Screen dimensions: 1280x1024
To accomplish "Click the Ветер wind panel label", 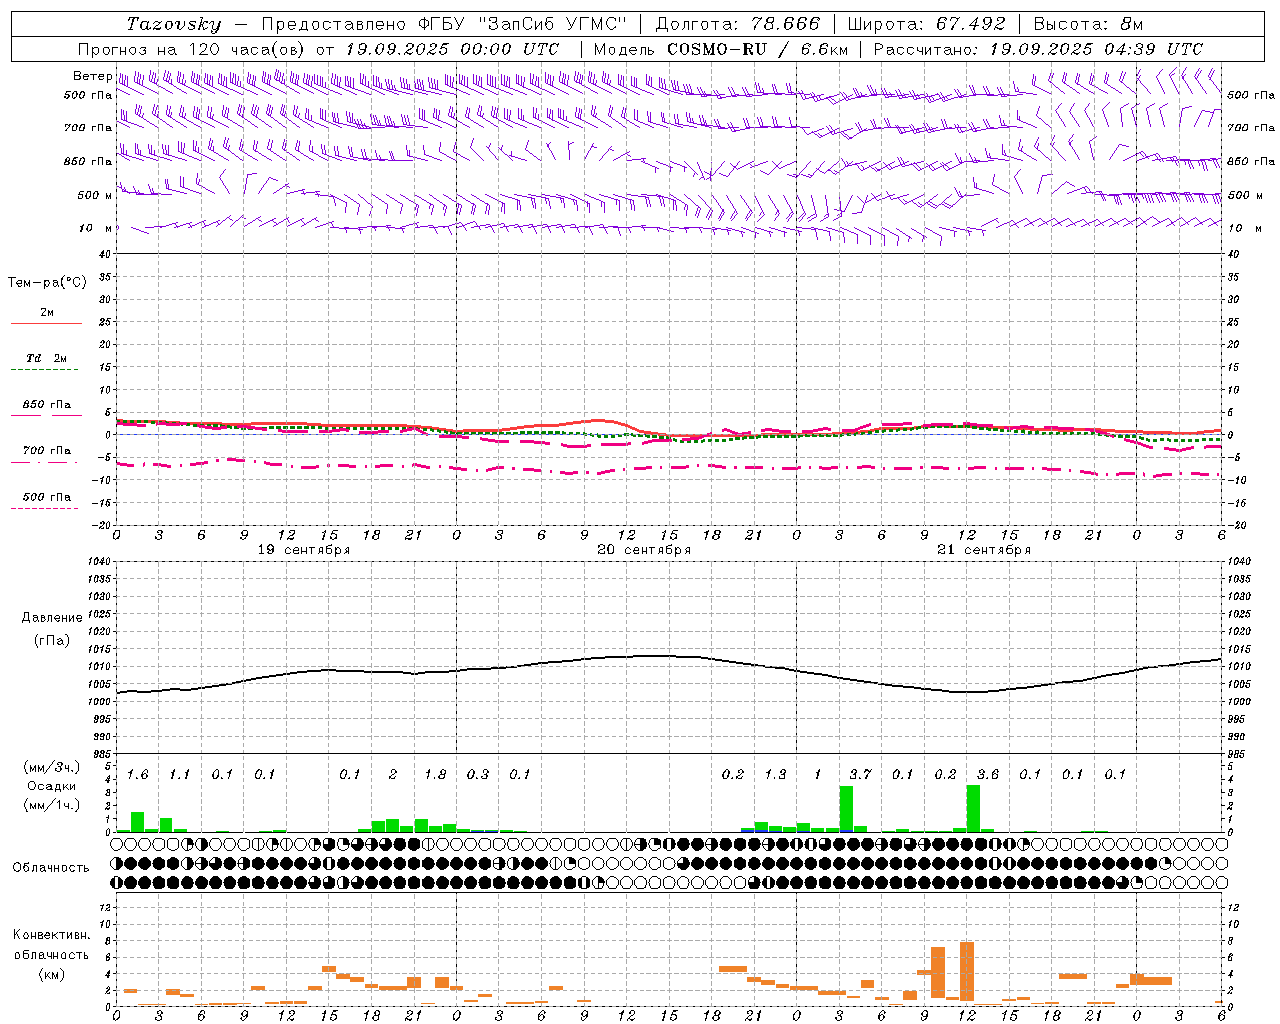I will tap(93, 76).
